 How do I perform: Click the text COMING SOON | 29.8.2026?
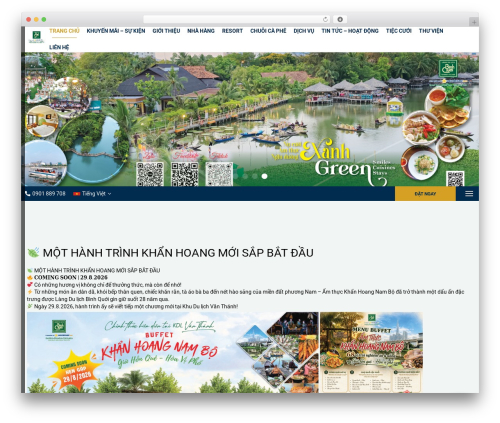[71, 277]
